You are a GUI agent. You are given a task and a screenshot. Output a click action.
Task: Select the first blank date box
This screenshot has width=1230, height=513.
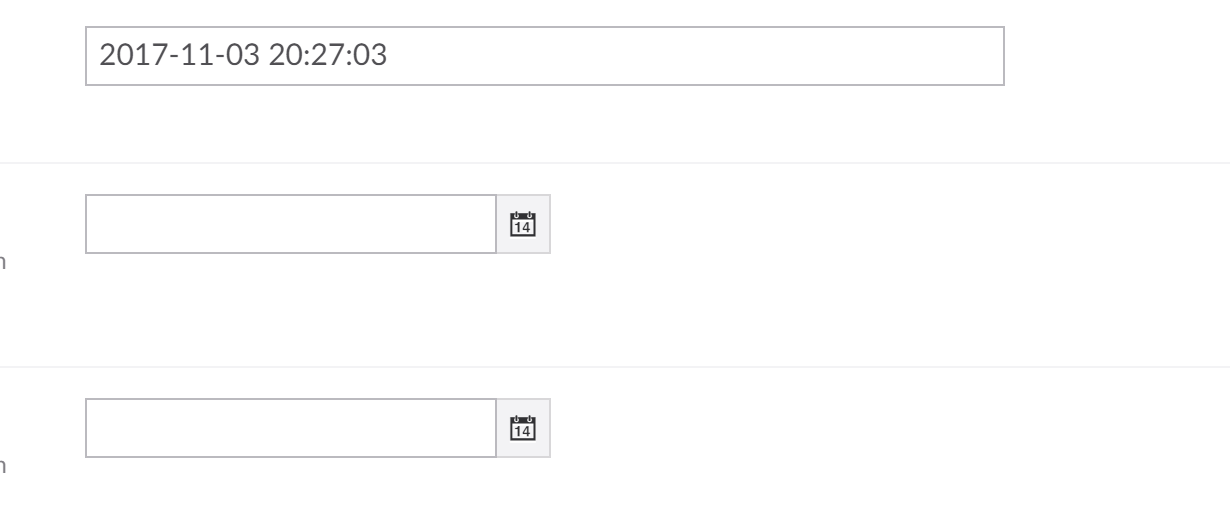click(291, 224)
